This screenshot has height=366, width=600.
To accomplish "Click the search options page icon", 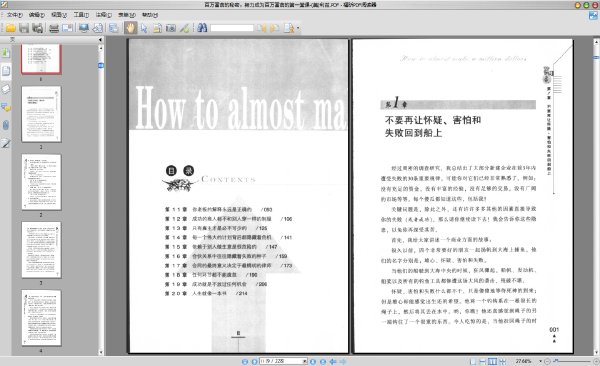I will (289, 28).
